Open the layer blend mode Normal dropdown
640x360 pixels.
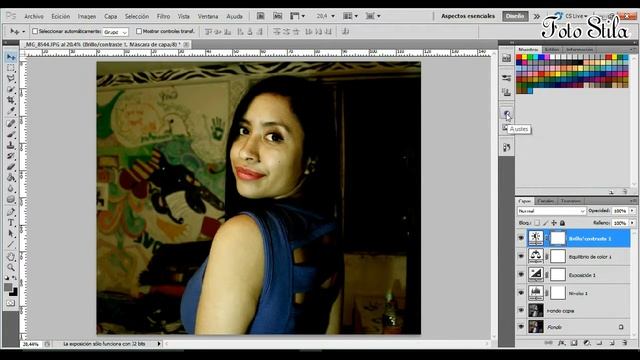(x=551, y=211)
